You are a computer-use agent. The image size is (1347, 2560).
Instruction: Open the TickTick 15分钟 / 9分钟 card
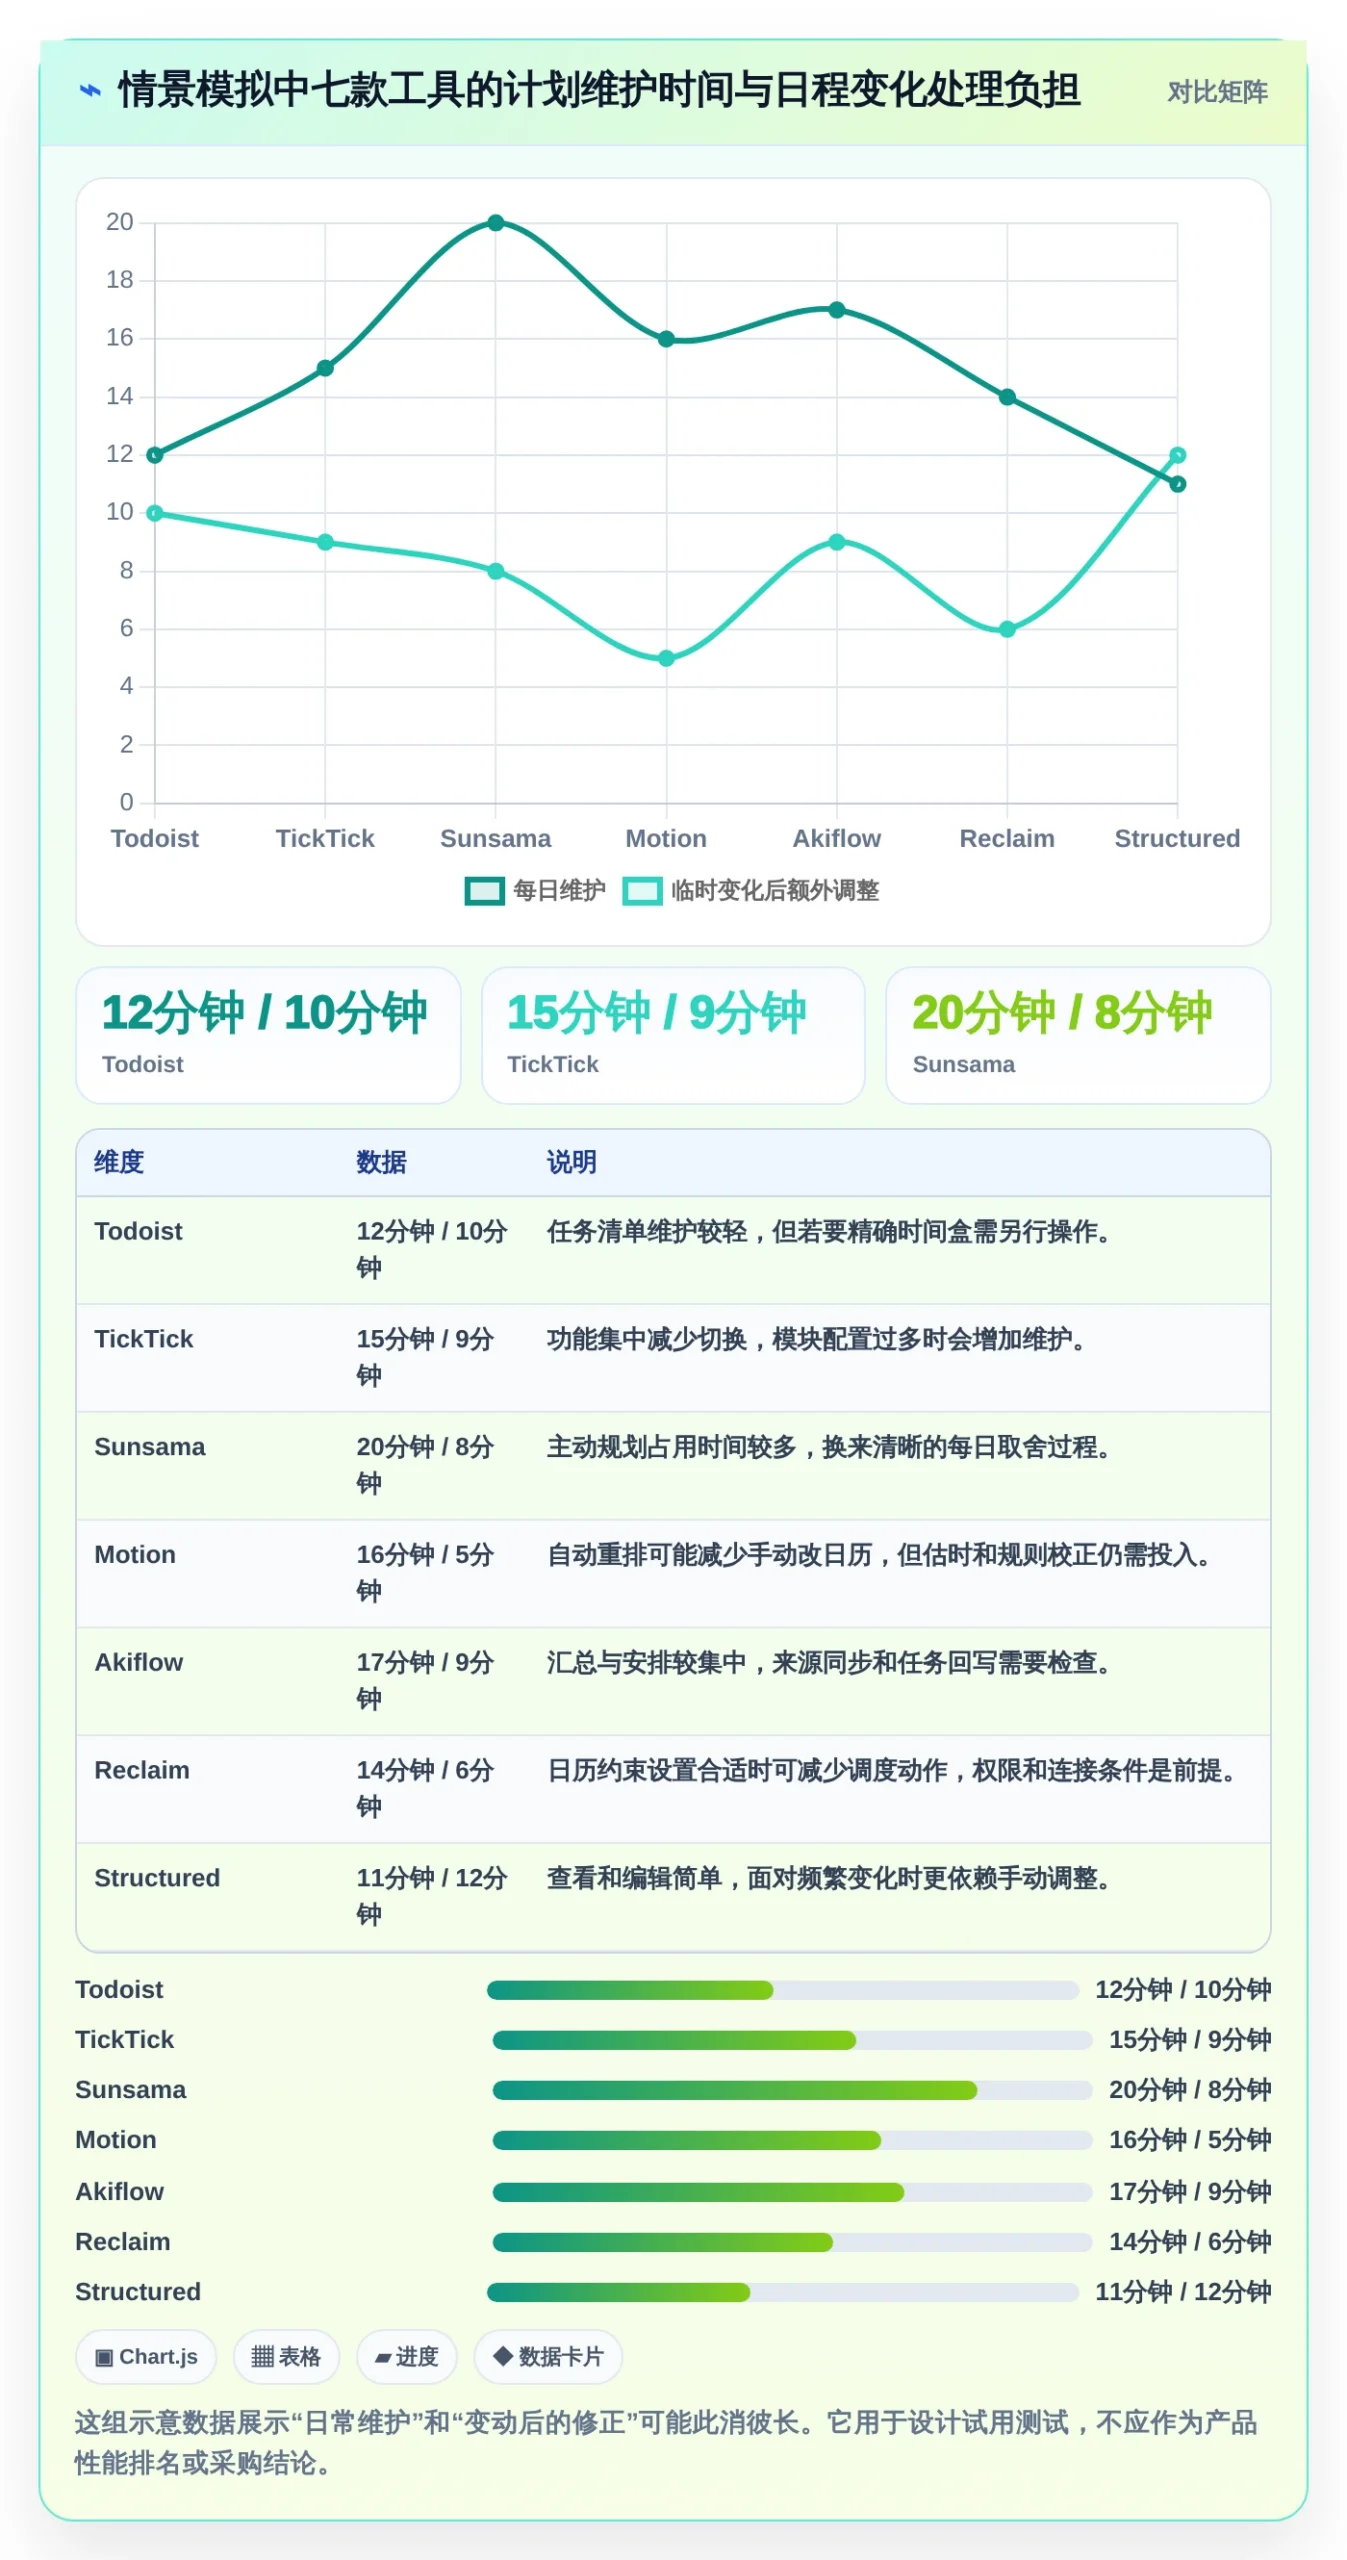[673, 1035]
